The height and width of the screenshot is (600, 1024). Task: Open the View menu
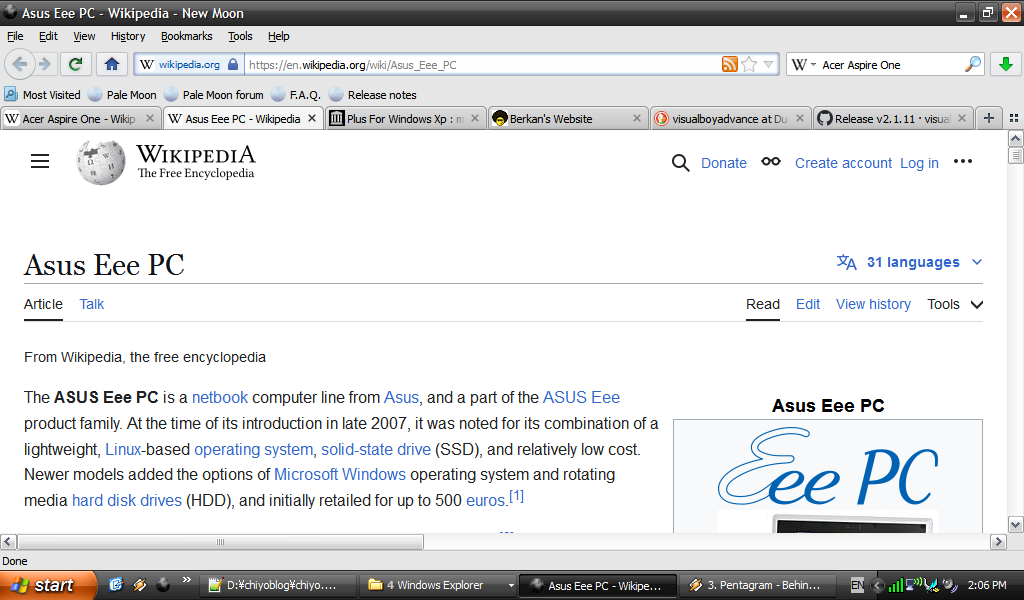pyautogui.click(x=84, y=36)
